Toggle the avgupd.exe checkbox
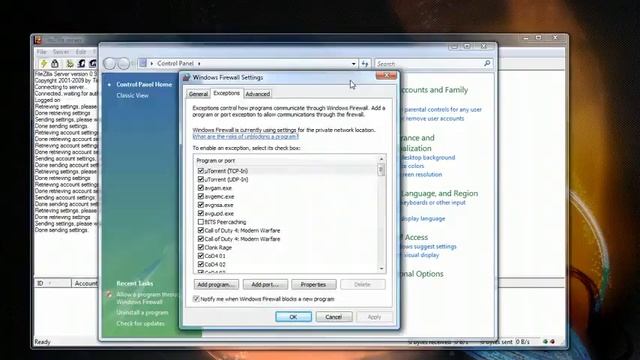640x360 pixels. [200, 213]
